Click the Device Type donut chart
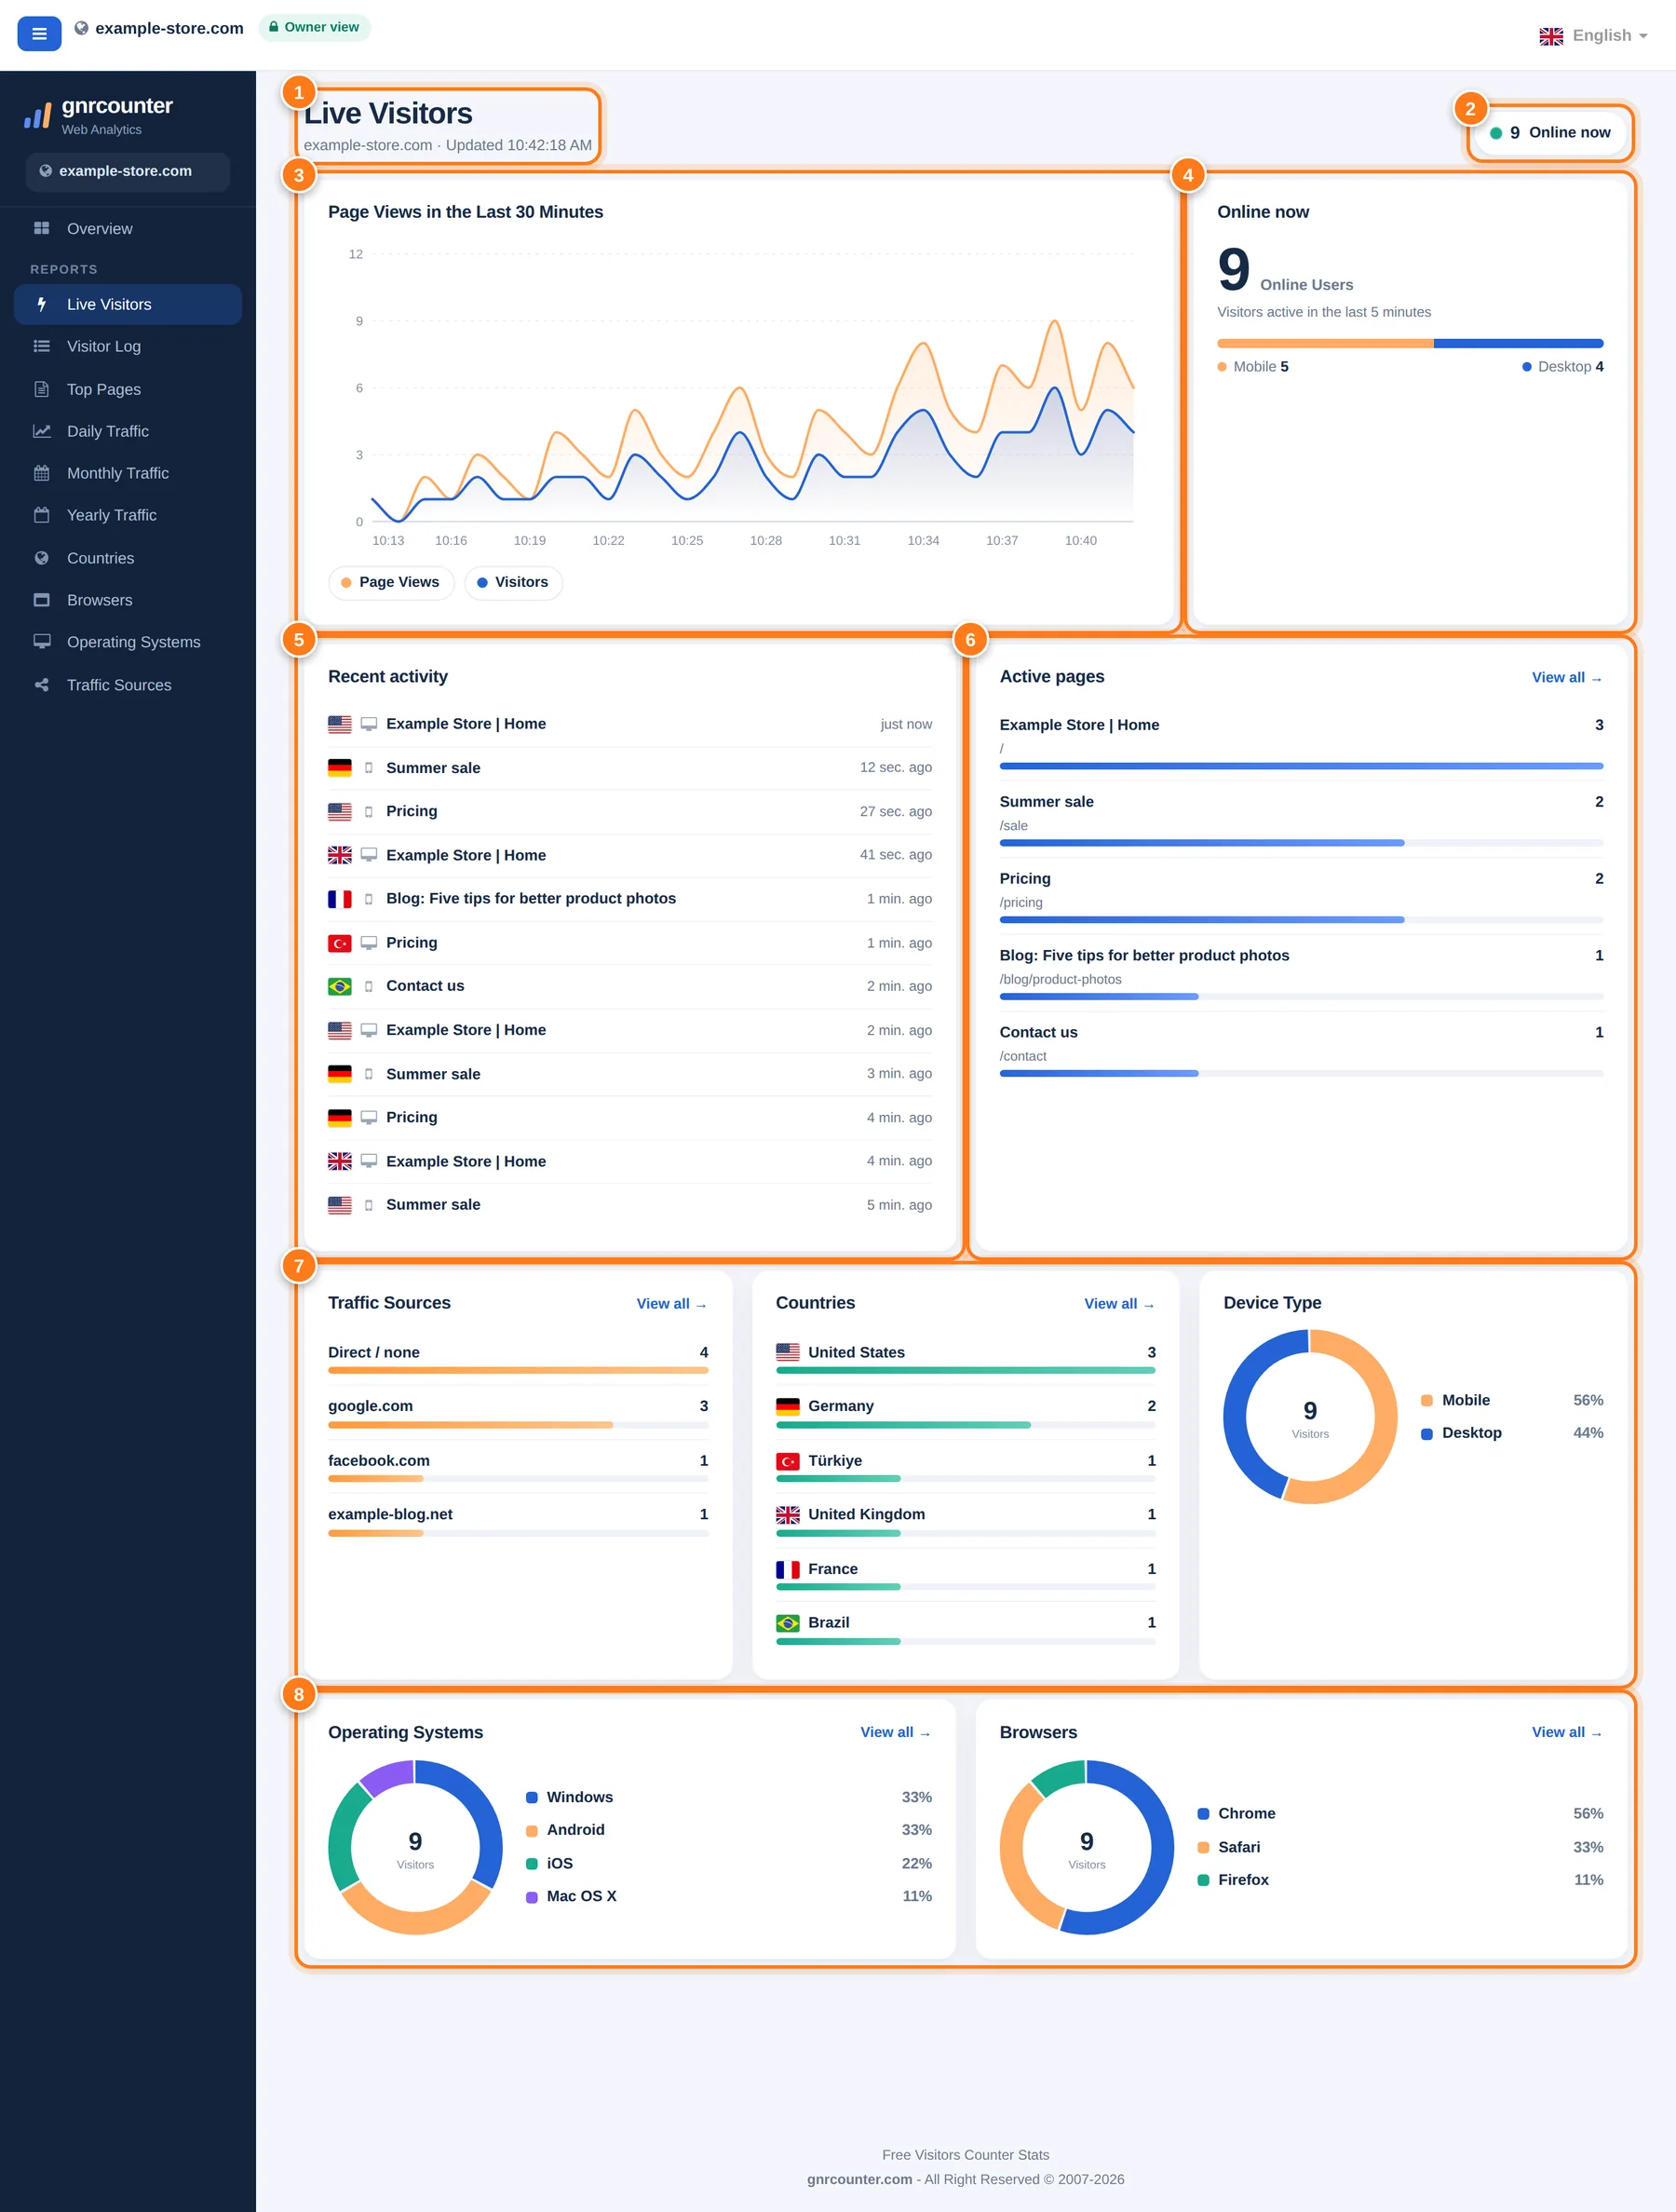1676x2212 pixels. tap(1310, 1416)
